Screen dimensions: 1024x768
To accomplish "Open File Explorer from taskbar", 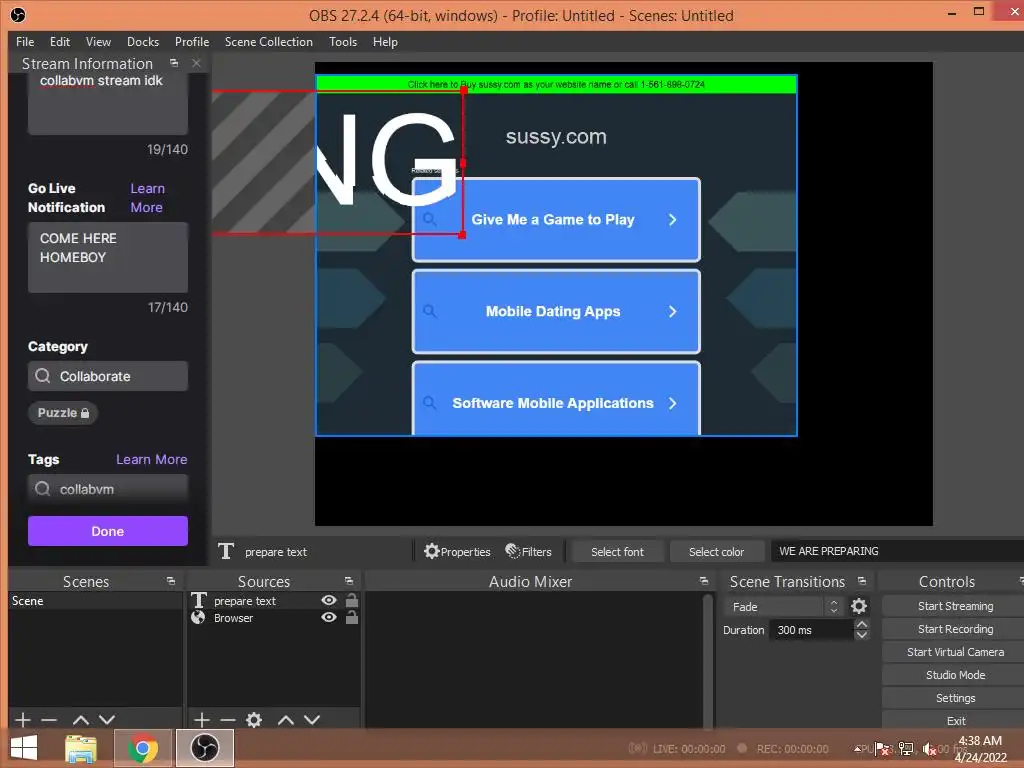I will [x=81, y=748].
